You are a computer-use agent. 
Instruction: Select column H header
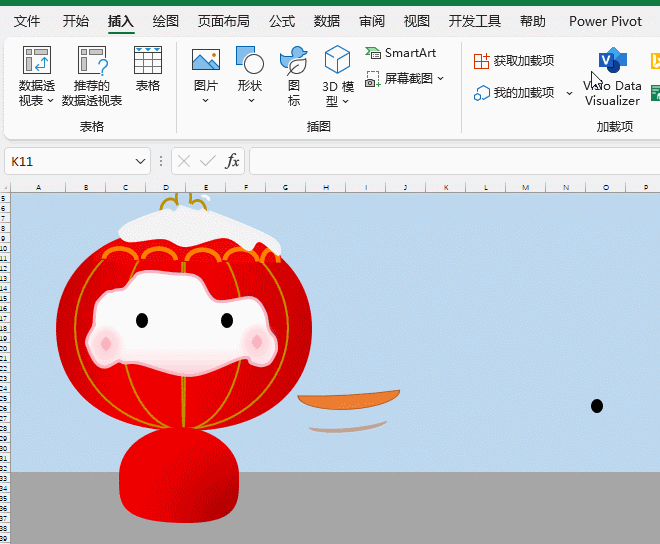[326, 187]
